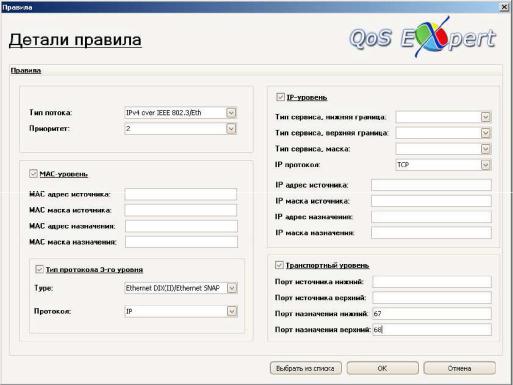Screen dimensions: 513x385
Task: Open the Приоритет dropdown
Action: pos(231,129)
